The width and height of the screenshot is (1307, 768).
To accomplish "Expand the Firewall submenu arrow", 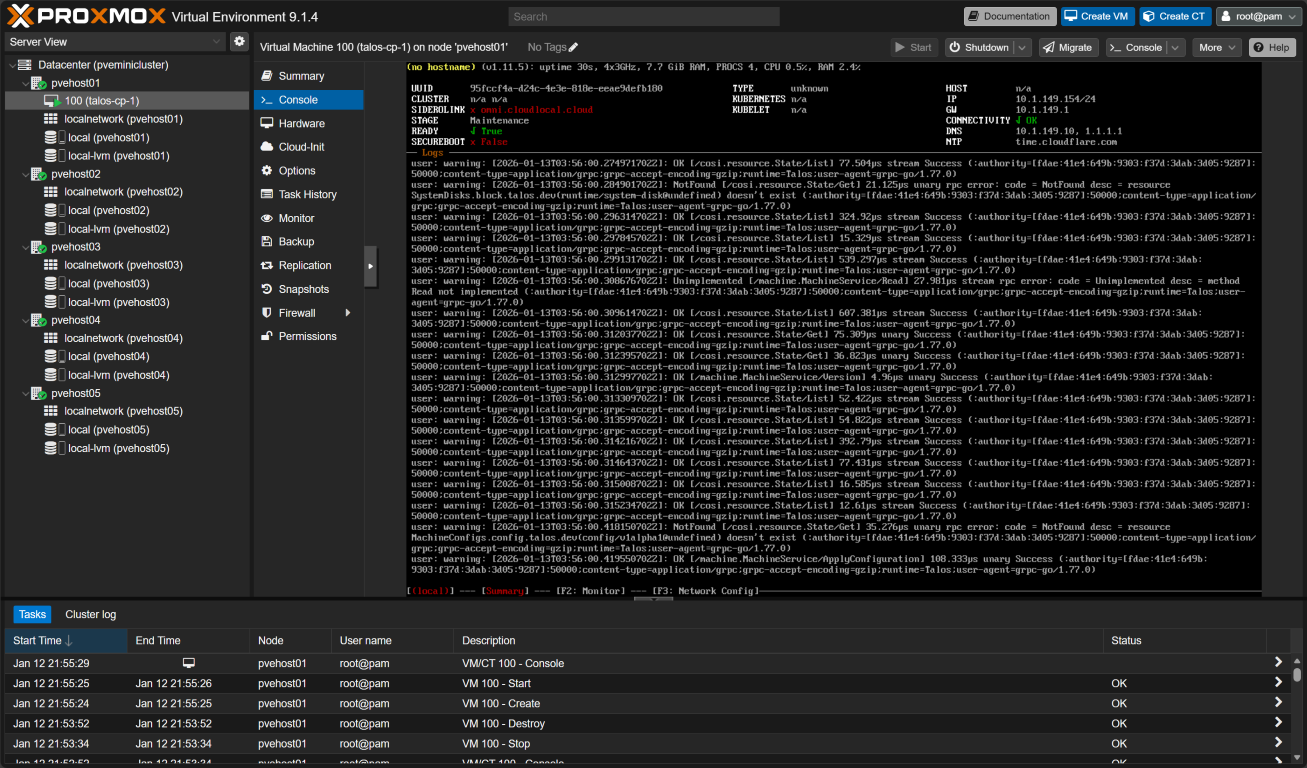I will (x=348, y=313).
